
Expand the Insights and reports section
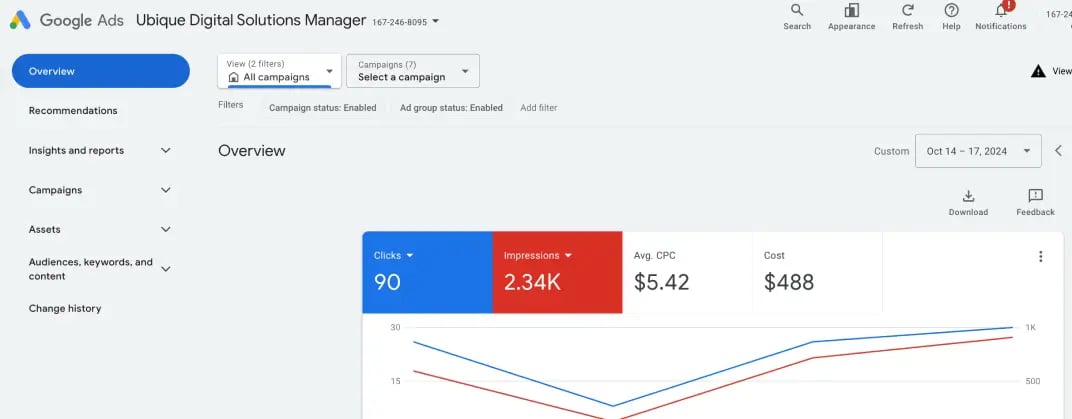(166, 151)
